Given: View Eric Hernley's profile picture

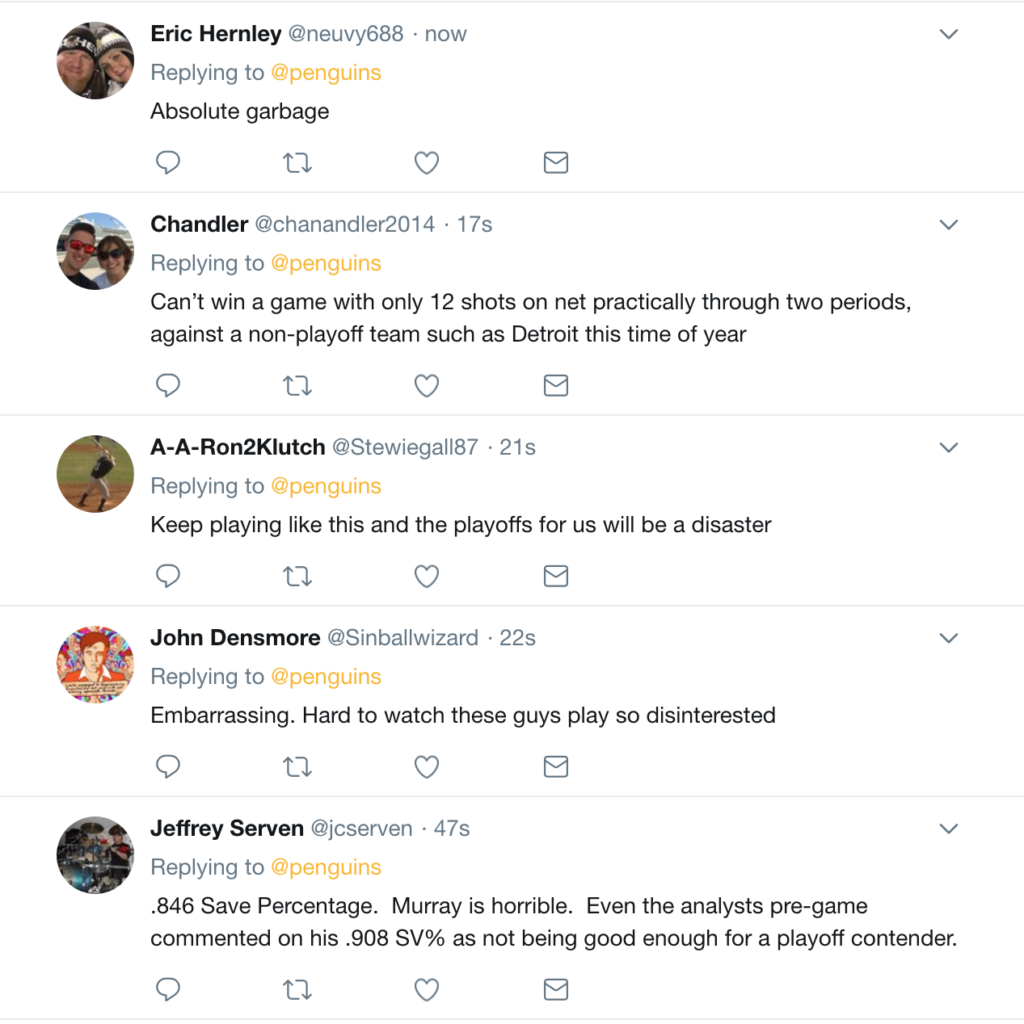Looking at the screenshot, I should coord(95,60).
